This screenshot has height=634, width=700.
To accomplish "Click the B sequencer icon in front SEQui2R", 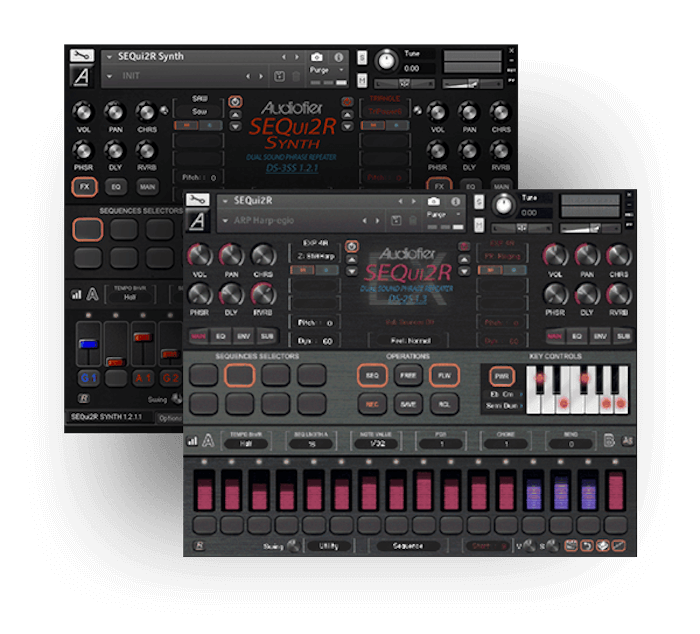I will (x=609, y=441).
